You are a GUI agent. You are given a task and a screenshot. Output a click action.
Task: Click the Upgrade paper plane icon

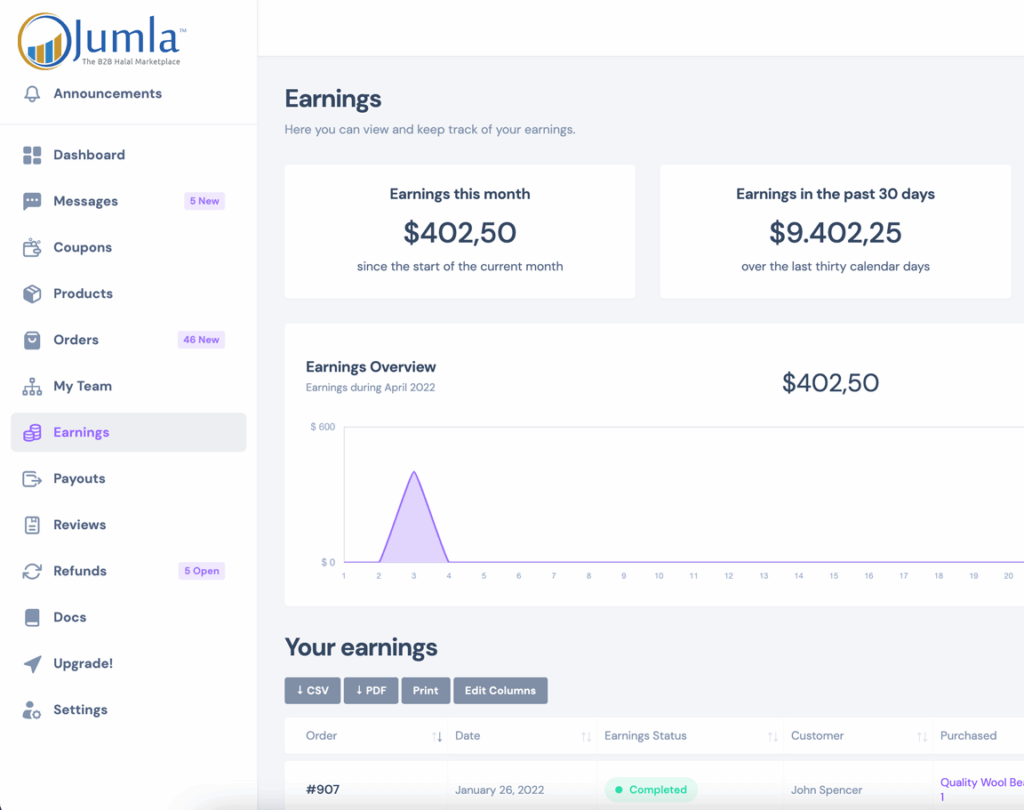click(x=32, y=664)
